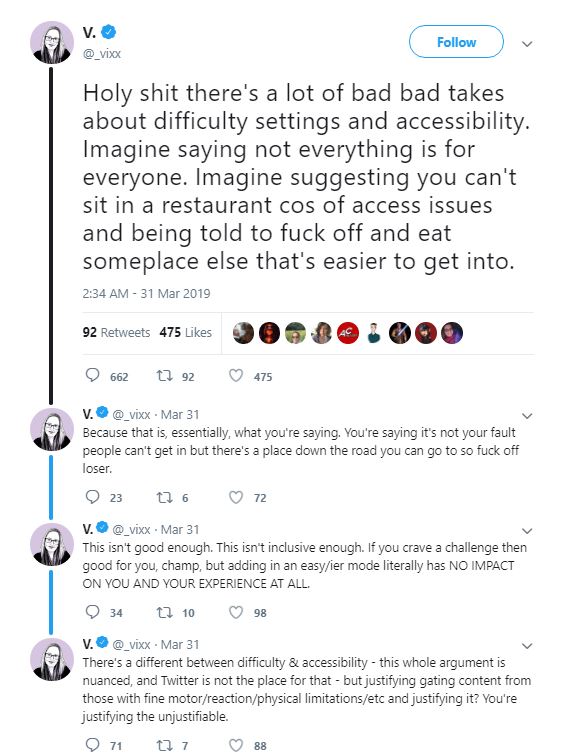Retweet the reply with 6 retweets
The image size is (569, 755).
coord(165,497)
